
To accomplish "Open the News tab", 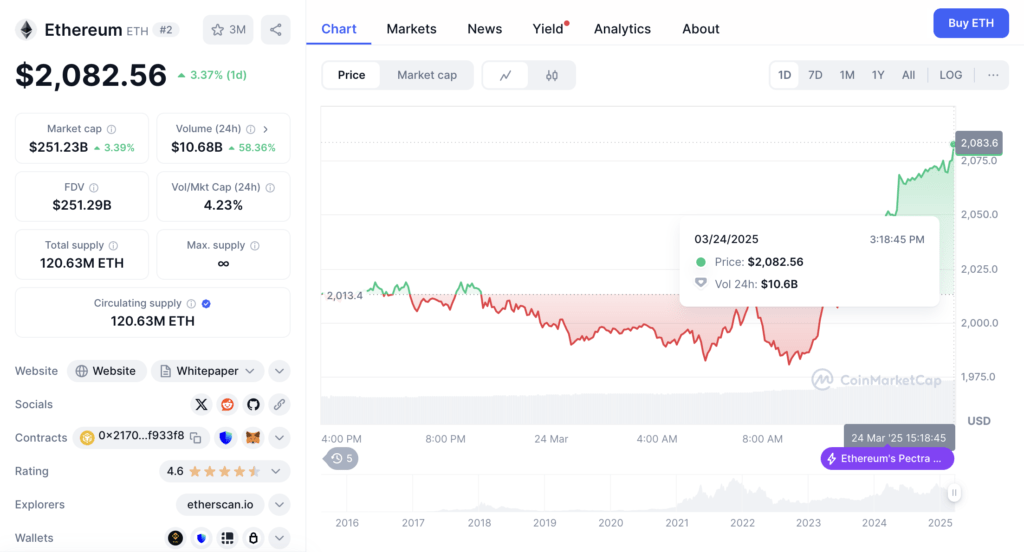I will click(x=485, y=29).
